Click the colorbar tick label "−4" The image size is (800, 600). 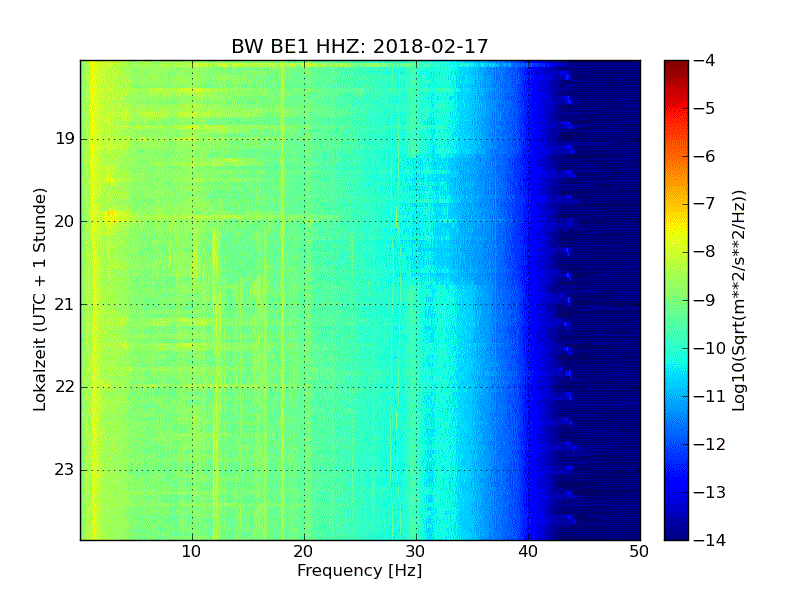click(x=705, y=60)
